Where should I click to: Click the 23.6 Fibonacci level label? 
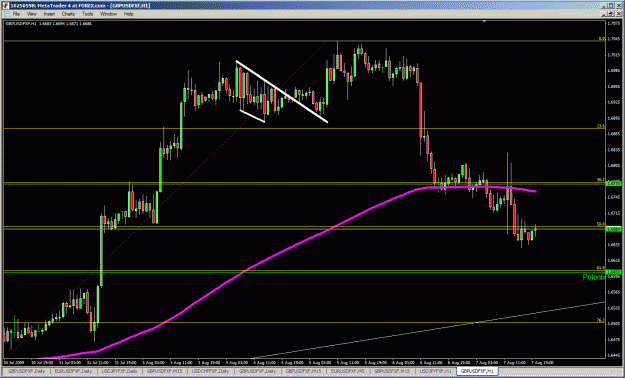coord(601,126)
